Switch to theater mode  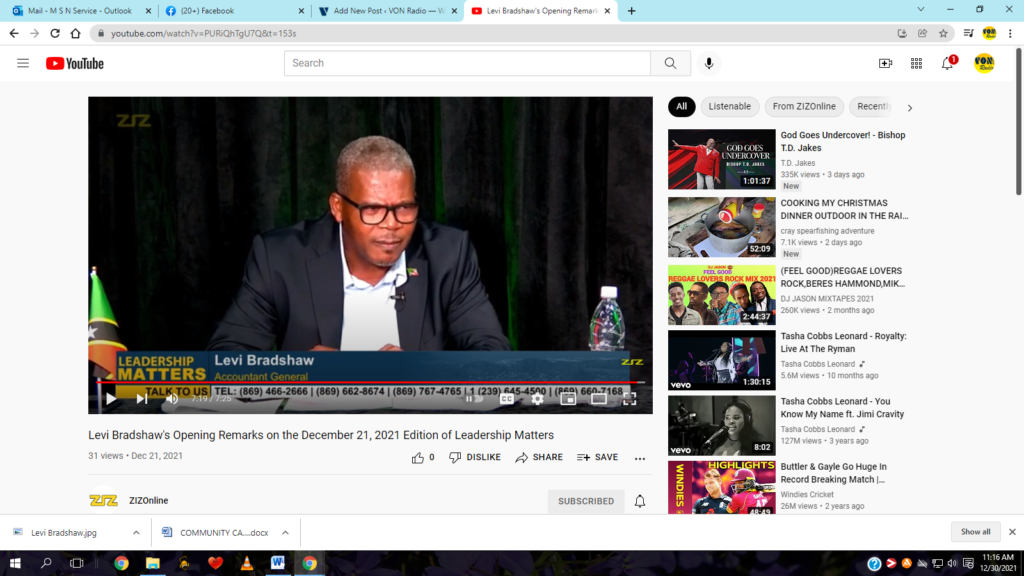(599, 398)
